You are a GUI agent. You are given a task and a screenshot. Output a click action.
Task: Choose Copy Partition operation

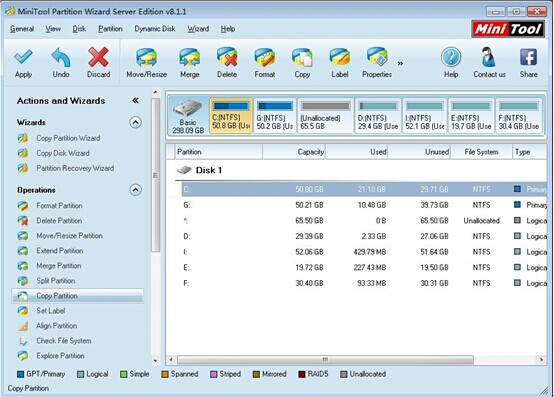(x=78, y=296)
